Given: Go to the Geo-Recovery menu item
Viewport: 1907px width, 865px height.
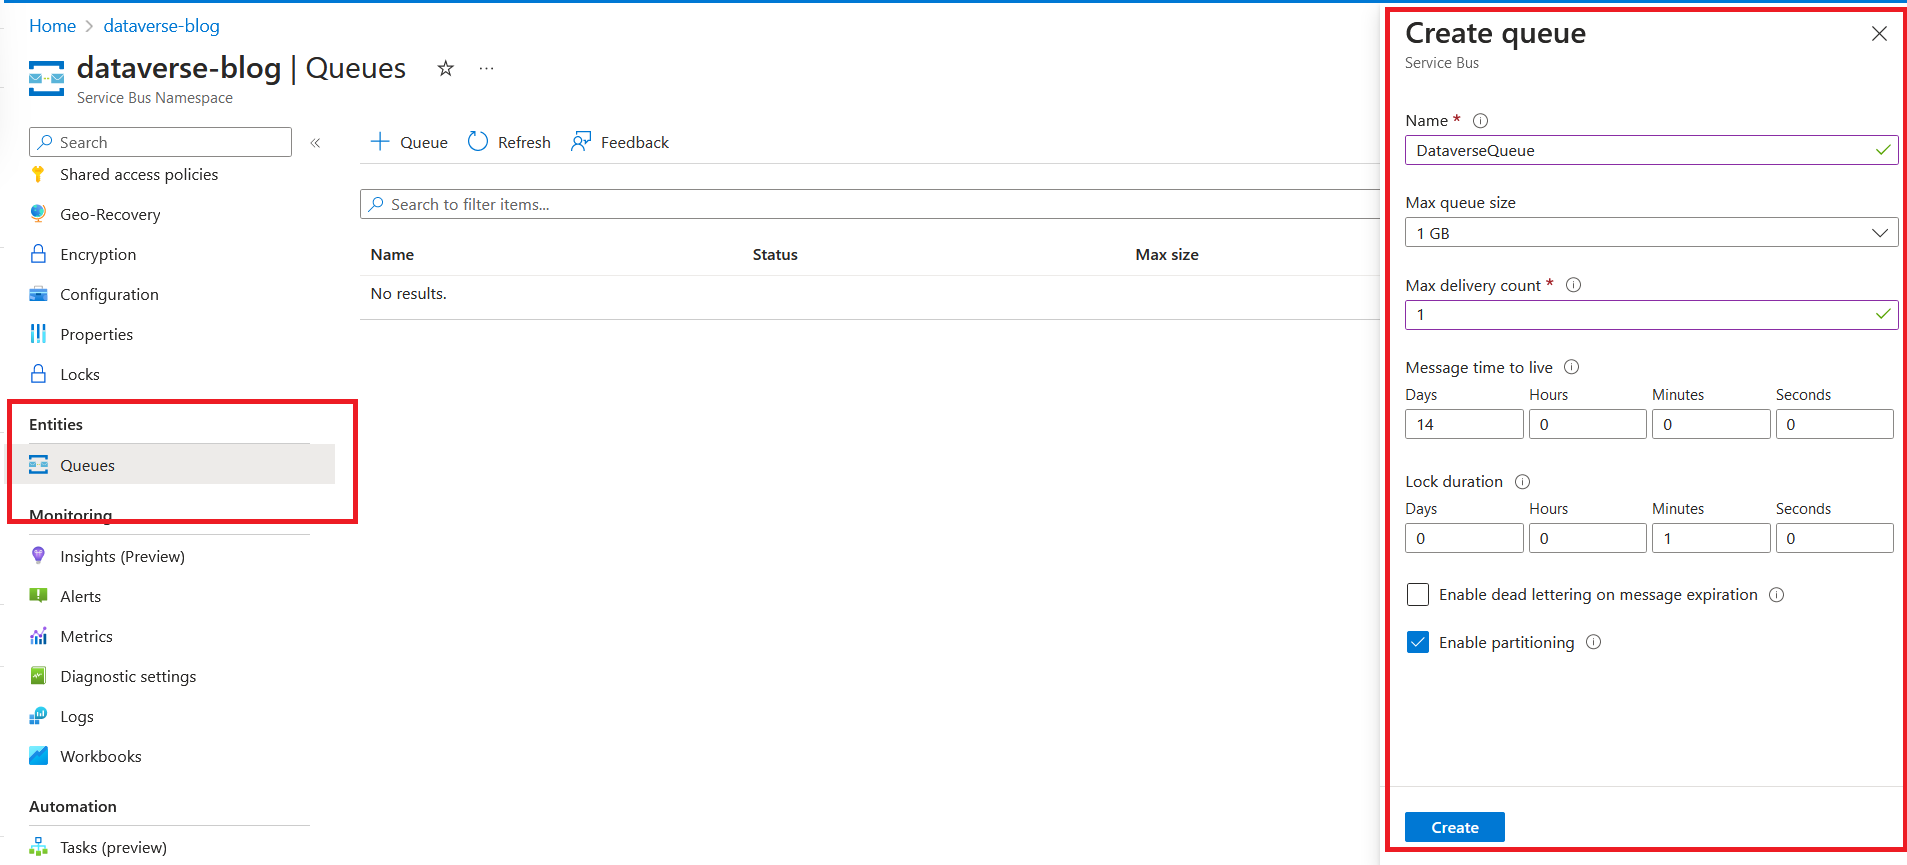Looking at the screenshot, I should coord(110,214).
